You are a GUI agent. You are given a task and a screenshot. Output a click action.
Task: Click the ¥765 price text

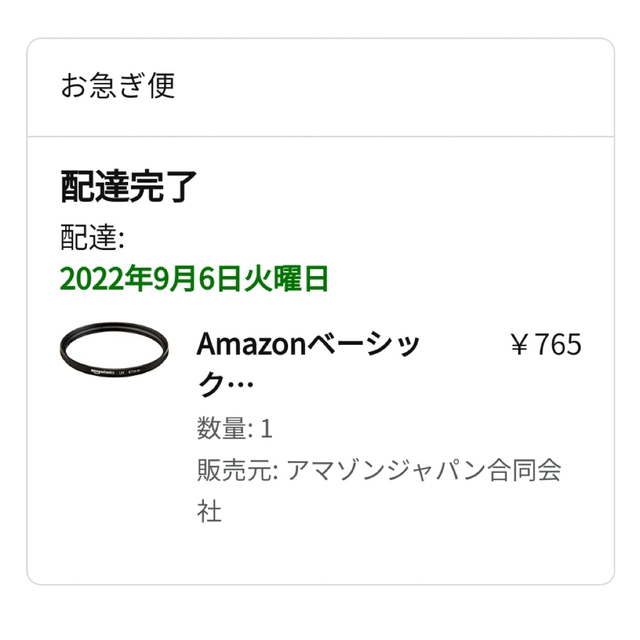546,344
